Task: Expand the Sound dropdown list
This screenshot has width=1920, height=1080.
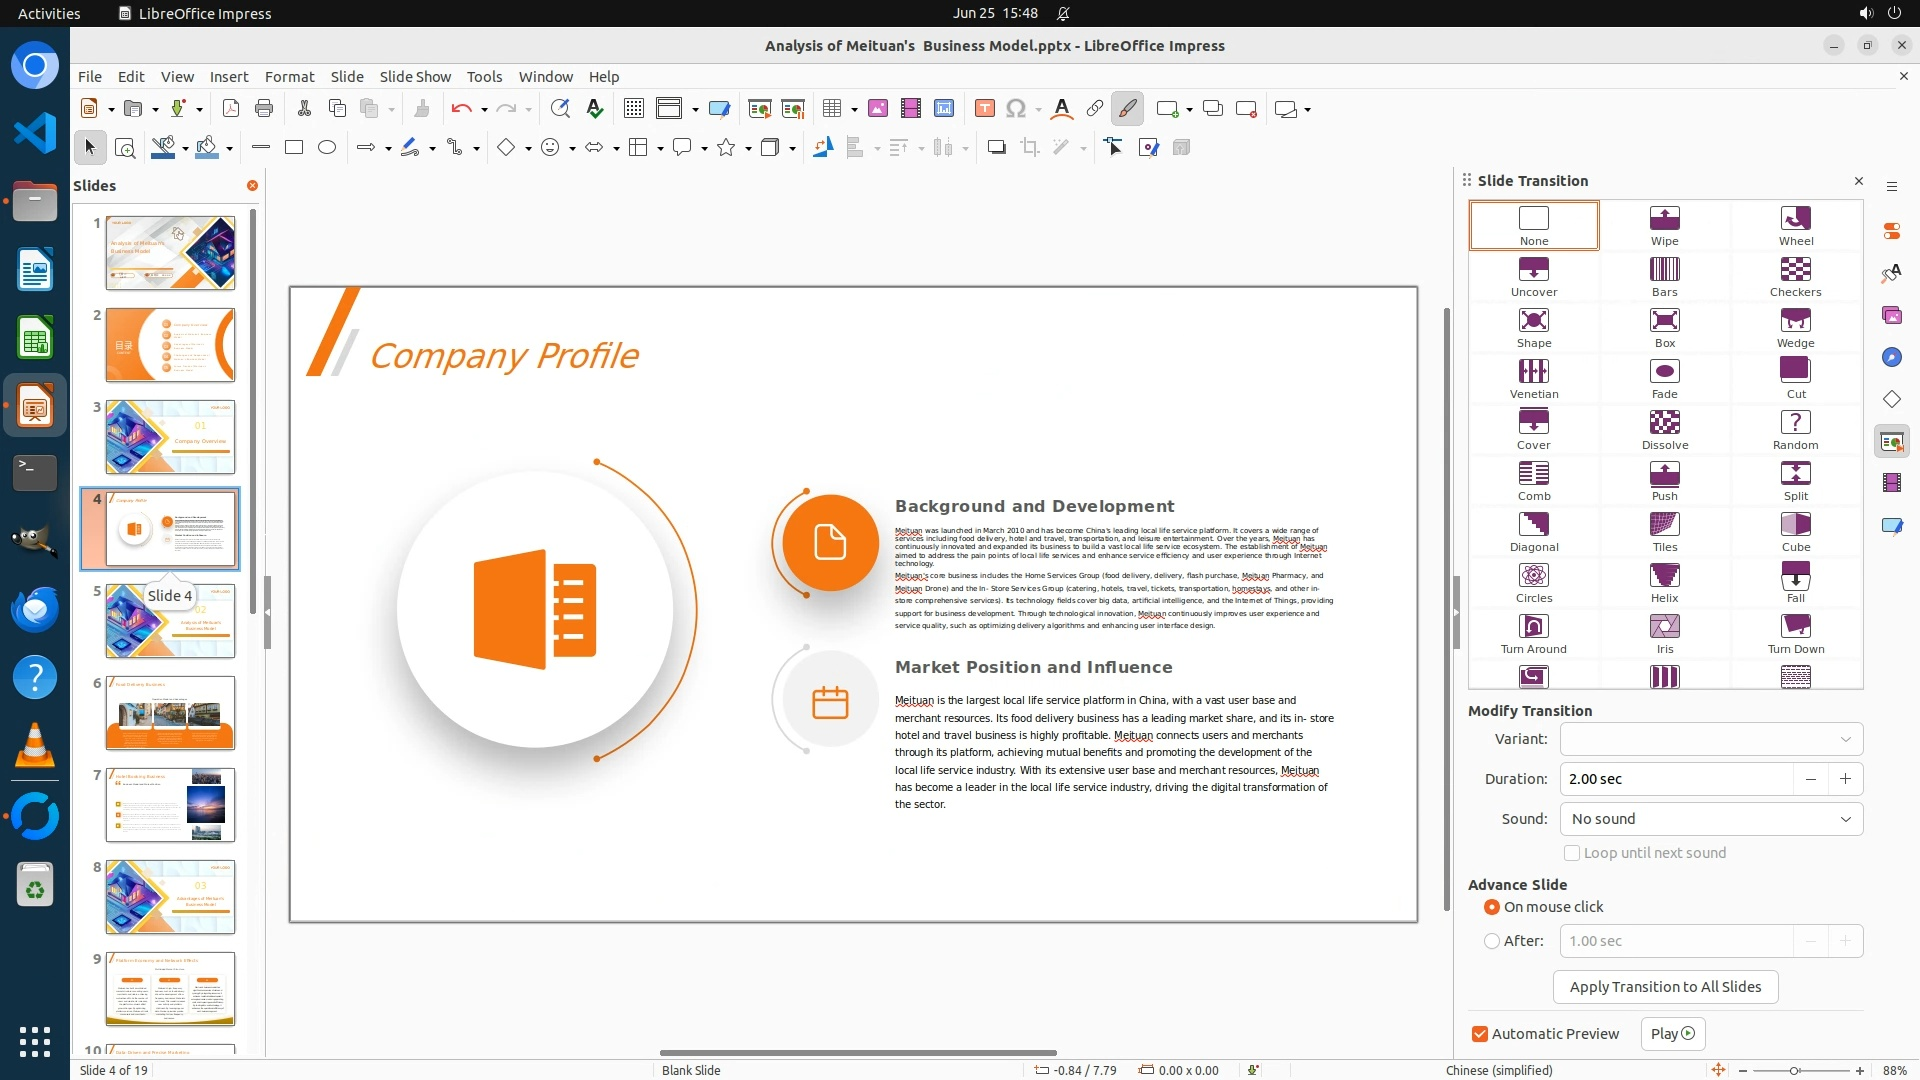Action: tap(1710, 819)
